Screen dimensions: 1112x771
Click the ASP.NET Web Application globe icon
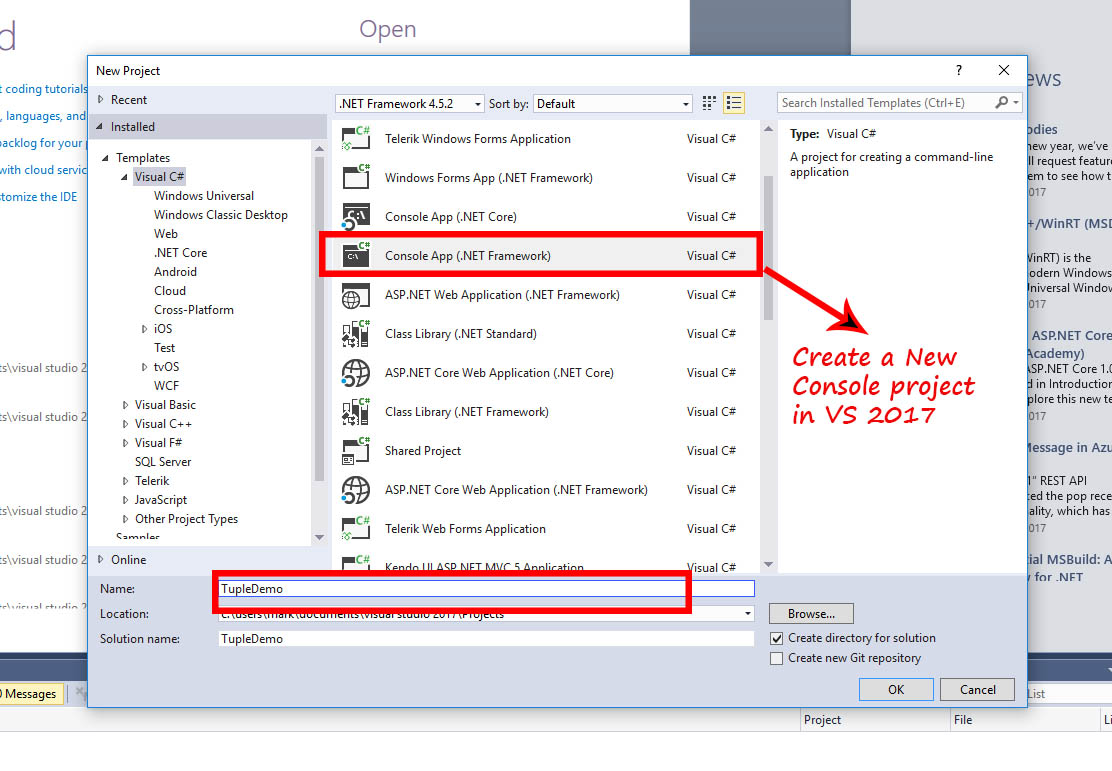click(x=356, y=295)
